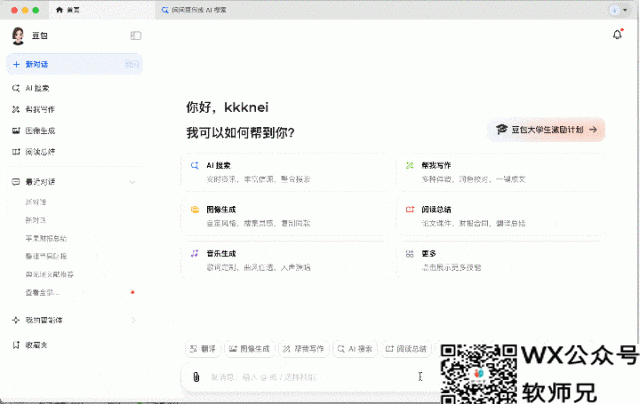The image size is (640, 404).
Task: Click the 翻译 chip above the message box
Action: coord(203,349)
